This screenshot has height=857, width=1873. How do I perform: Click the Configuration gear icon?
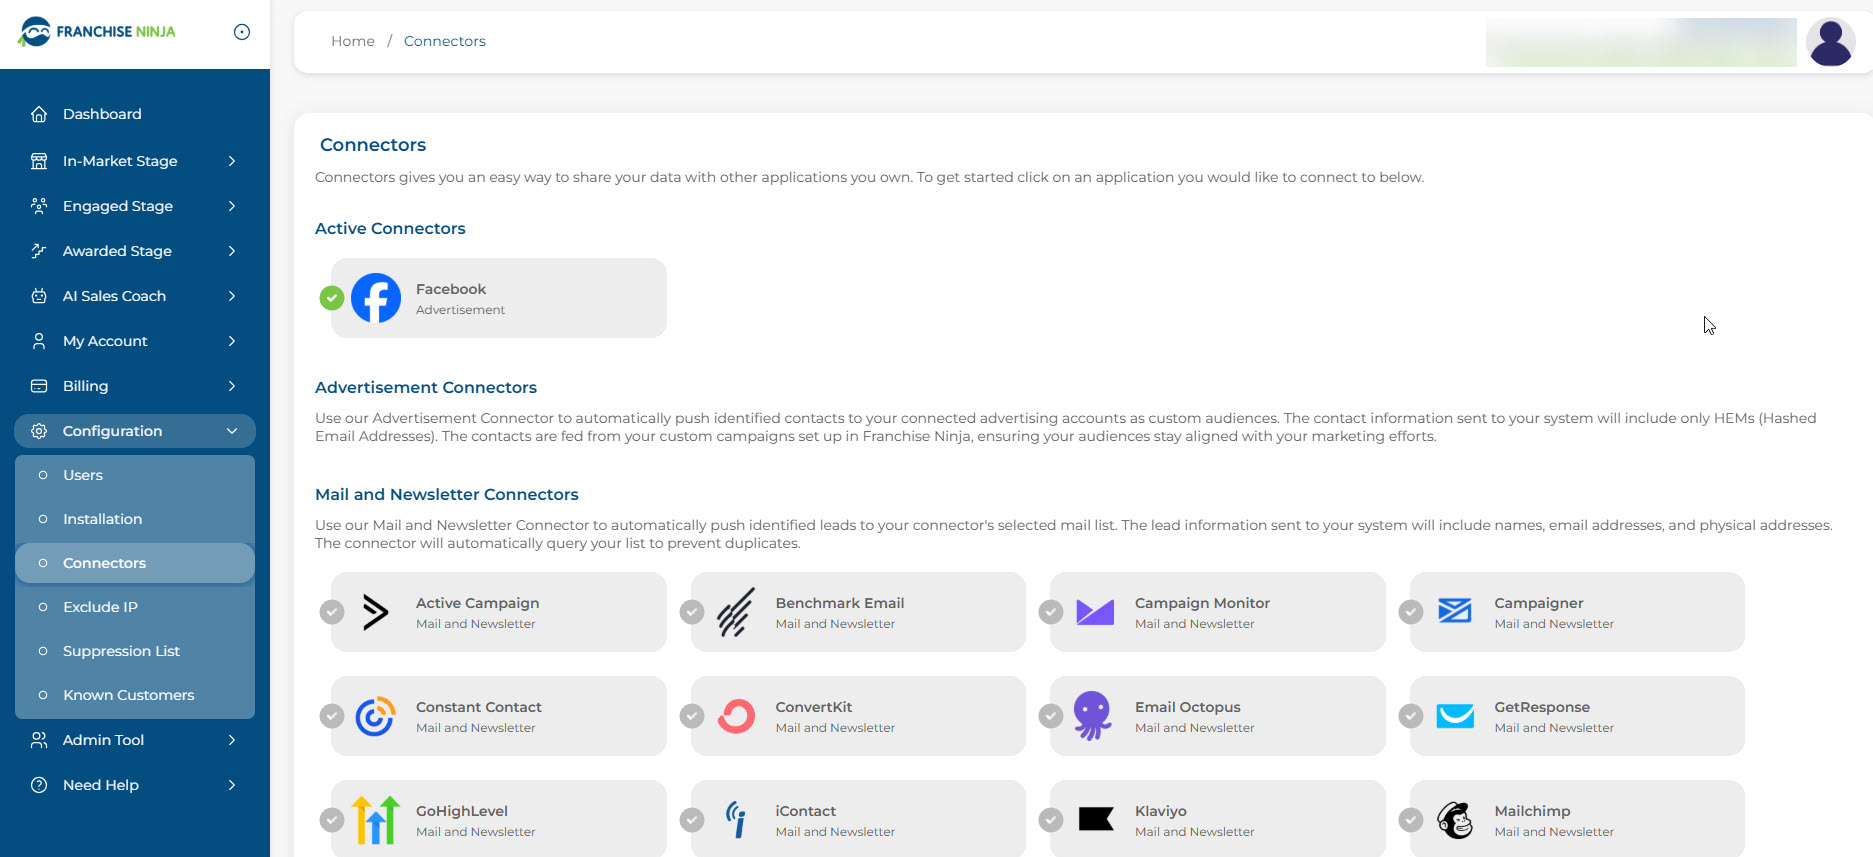(39, 431)
